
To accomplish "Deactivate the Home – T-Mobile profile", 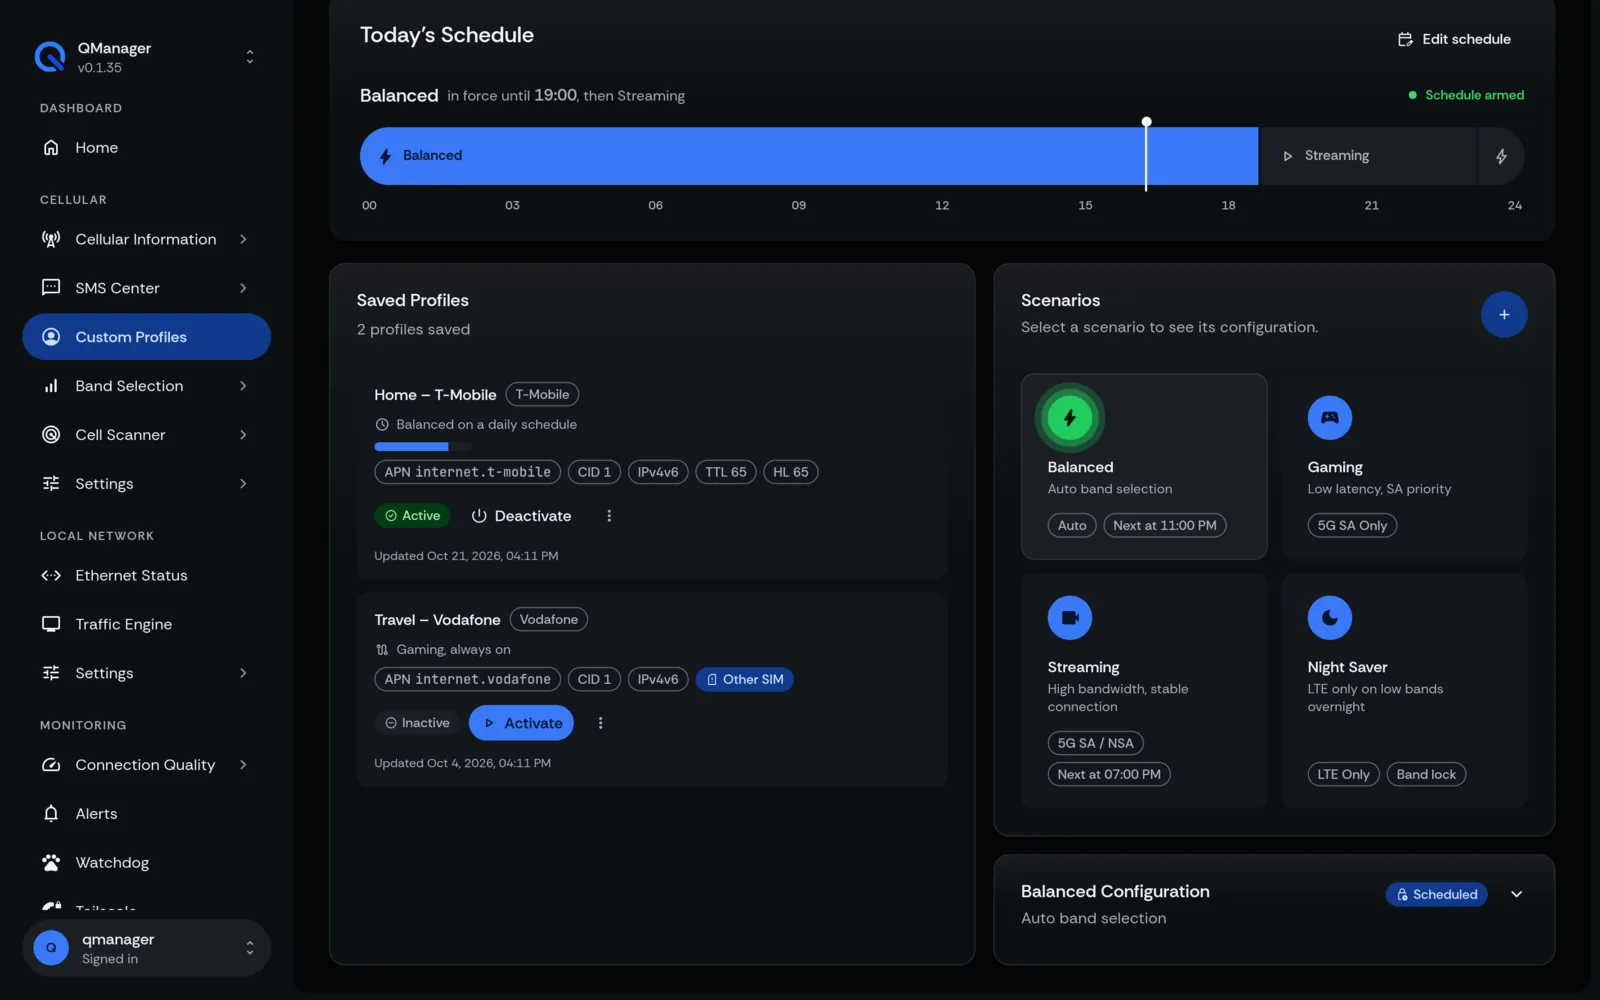I will [521, 516].
